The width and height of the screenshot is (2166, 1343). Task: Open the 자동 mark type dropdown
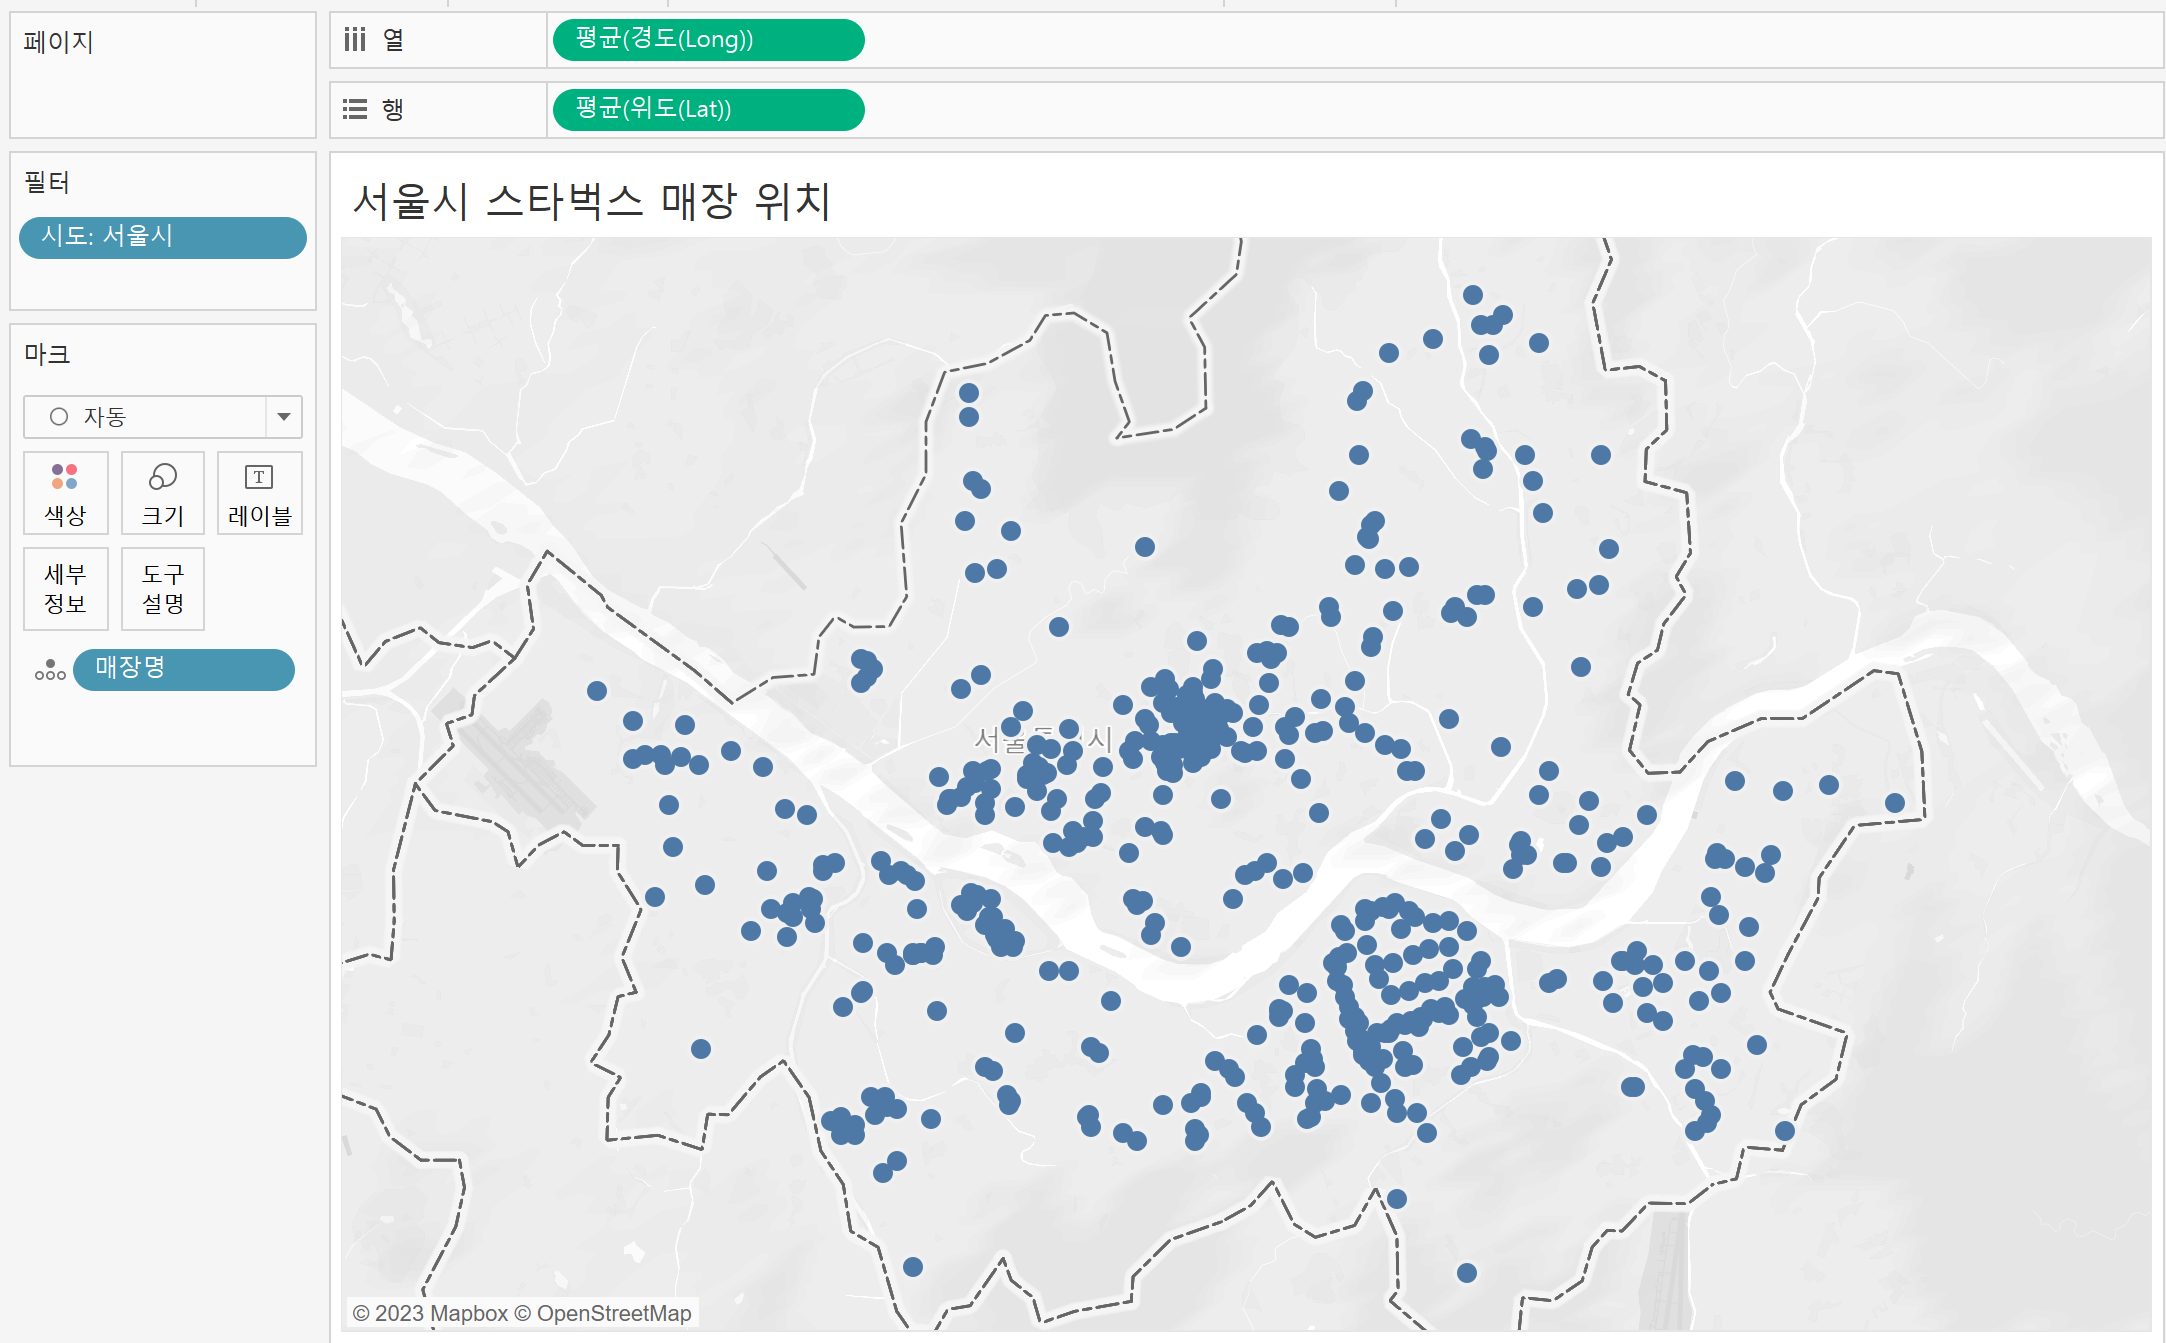pyautogui.click(x=163, y=417)
